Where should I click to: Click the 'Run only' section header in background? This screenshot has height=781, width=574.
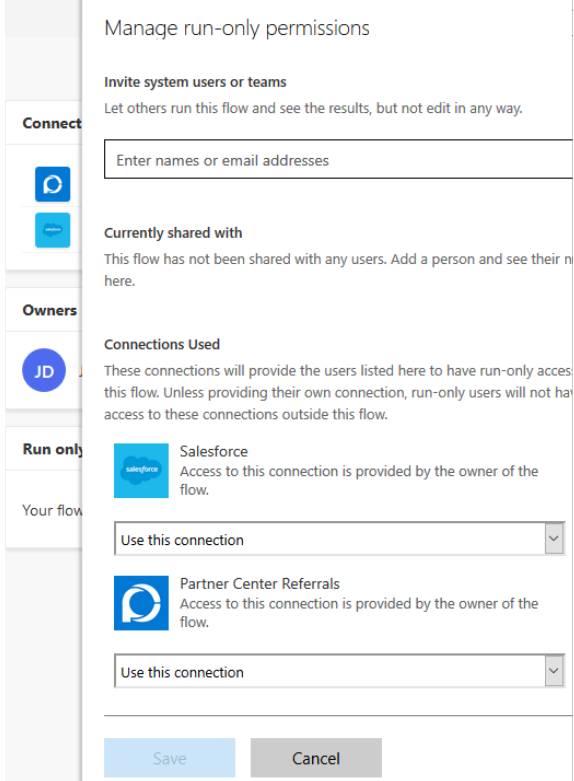(52, 449)
